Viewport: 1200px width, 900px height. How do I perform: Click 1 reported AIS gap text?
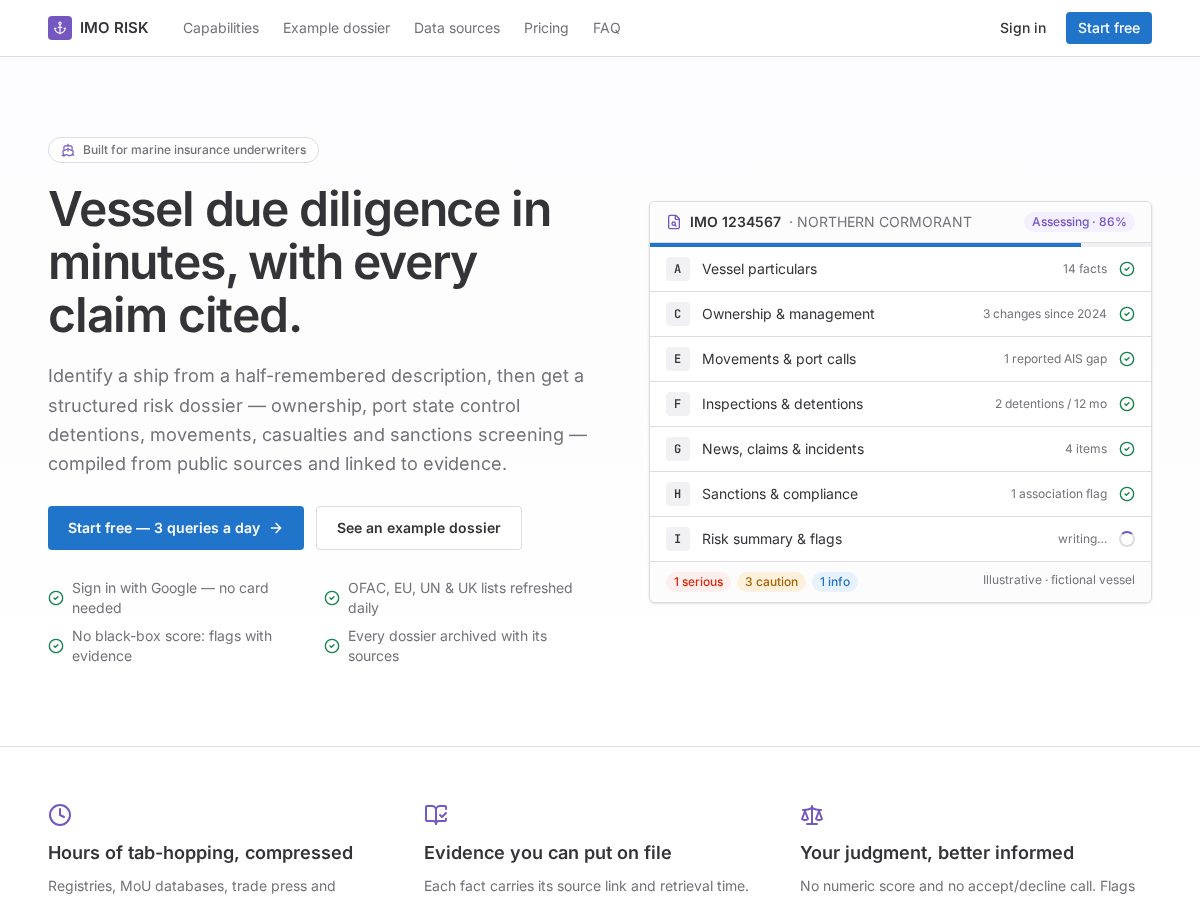tap(1055, 359)
